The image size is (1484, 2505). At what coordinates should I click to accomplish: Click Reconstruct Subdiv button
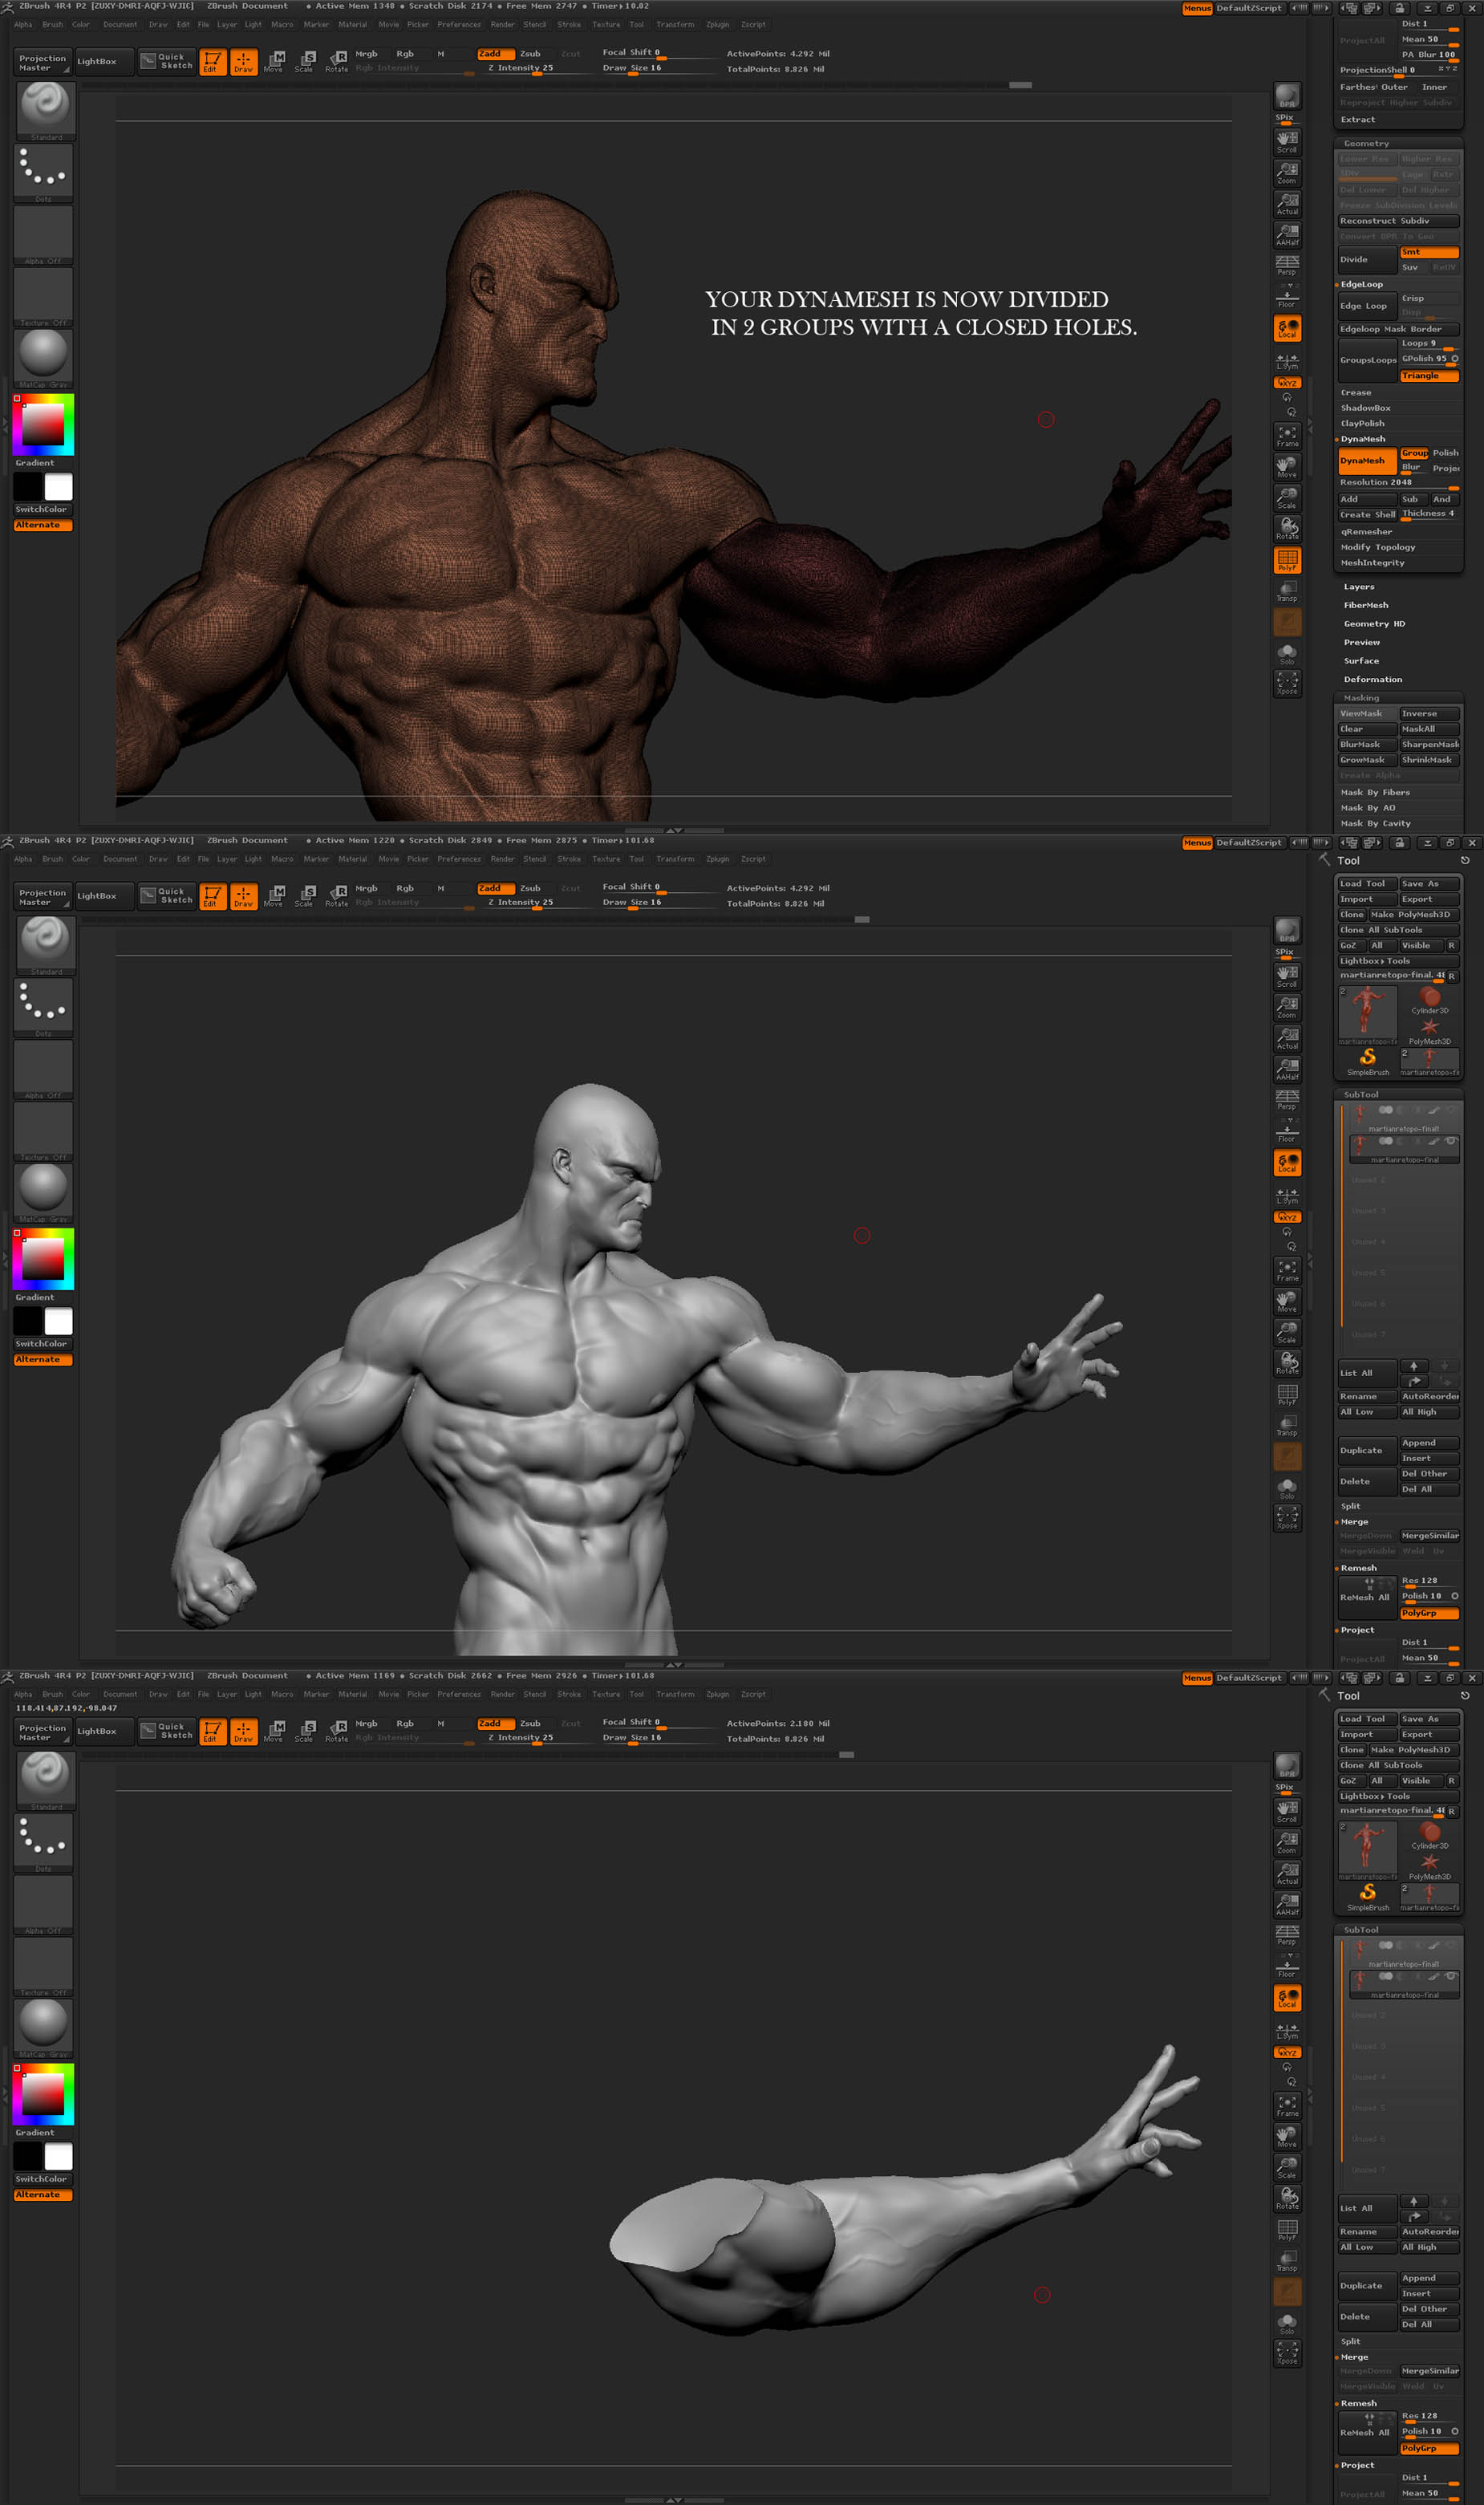[x=1398, y=221]
